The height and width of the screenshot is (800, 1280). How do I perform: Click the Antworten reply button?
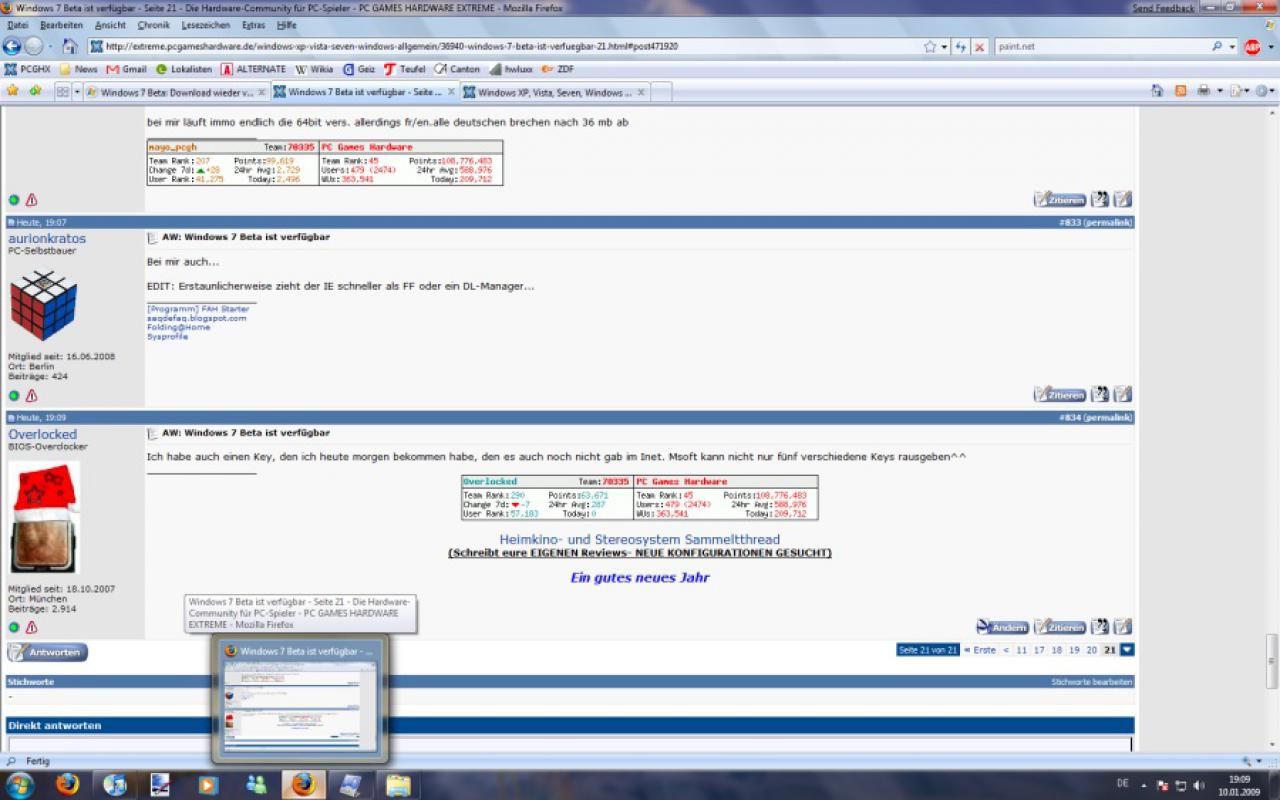click(x=48, y=652)
